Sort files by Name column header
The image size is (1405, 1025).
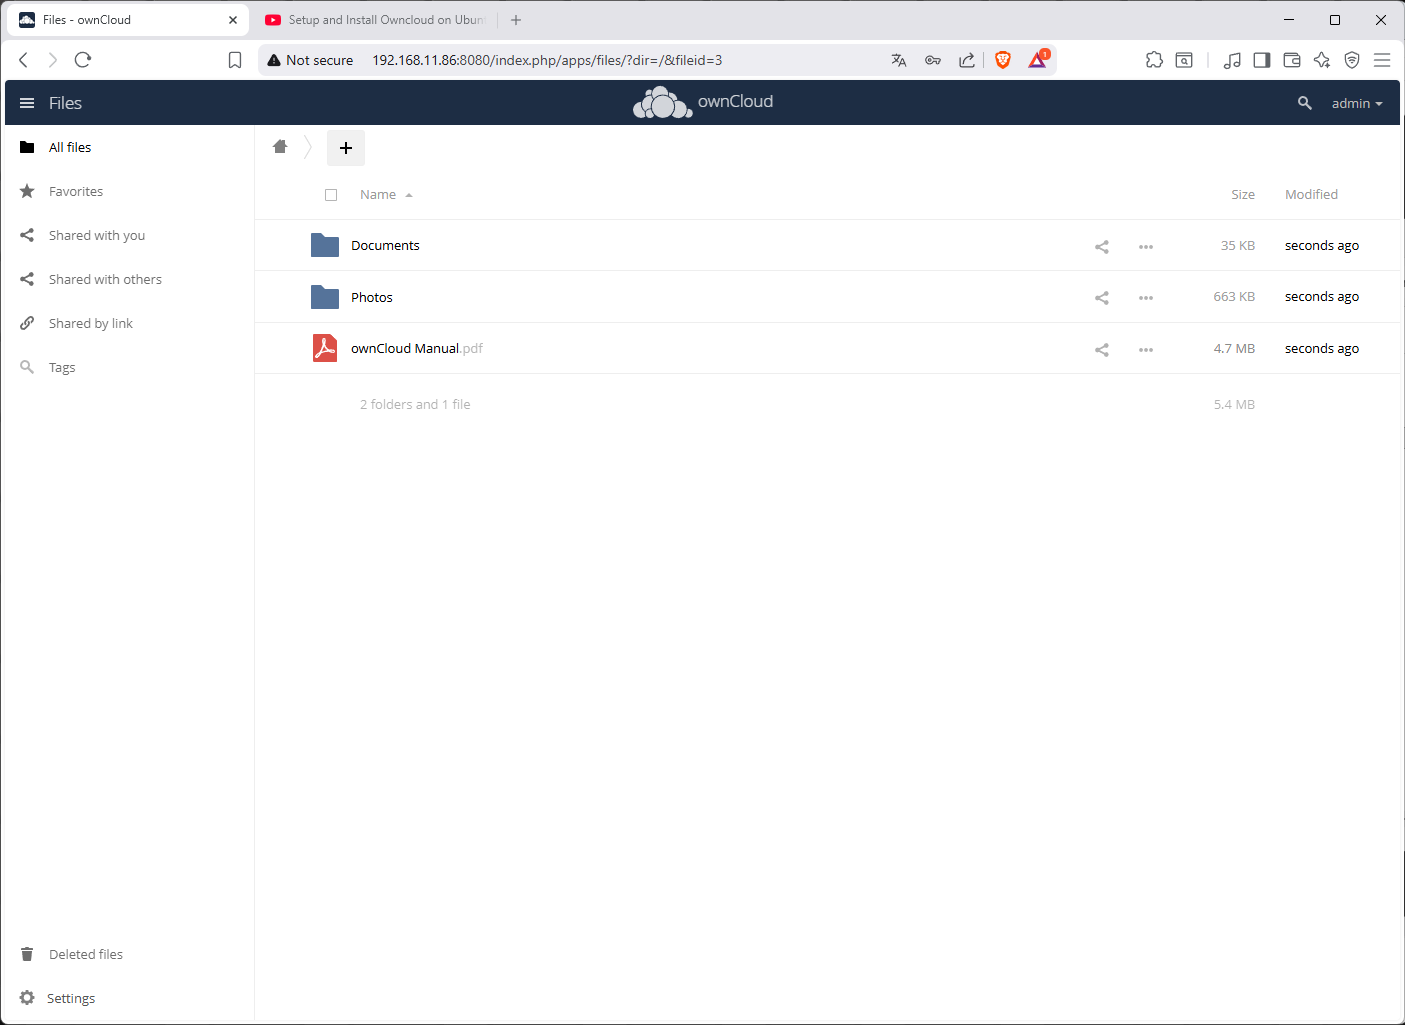378,195
